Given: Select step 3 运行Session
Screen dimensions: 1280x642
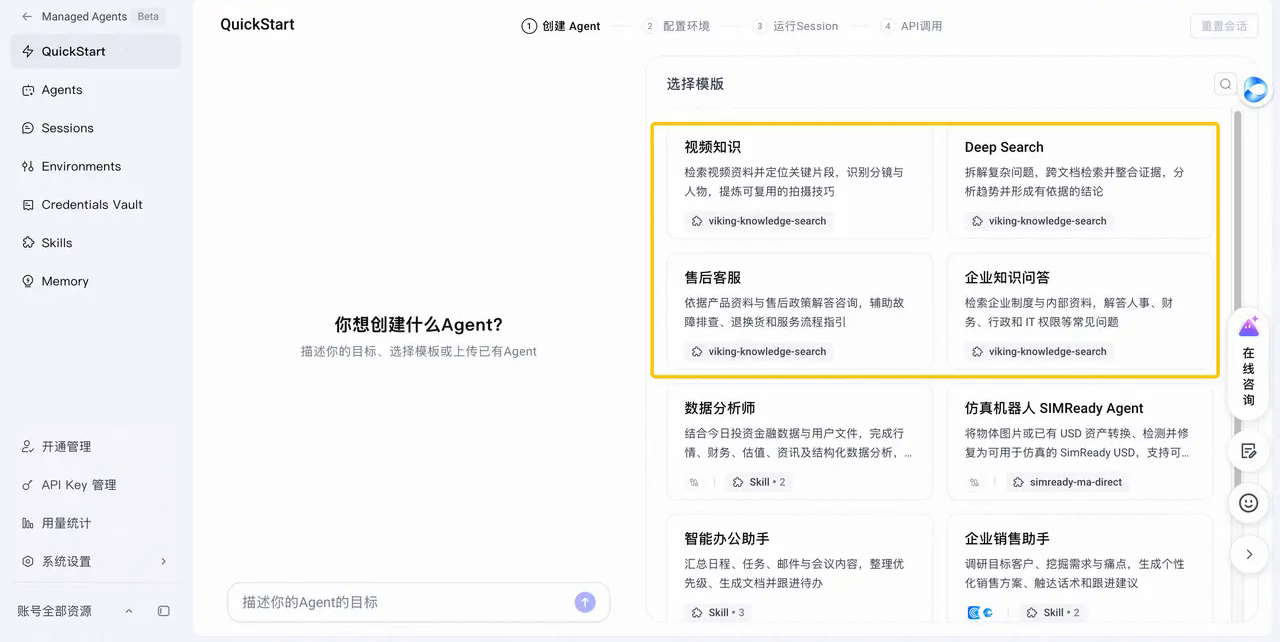Looking at the screenshot, I should tap(796, 26).
